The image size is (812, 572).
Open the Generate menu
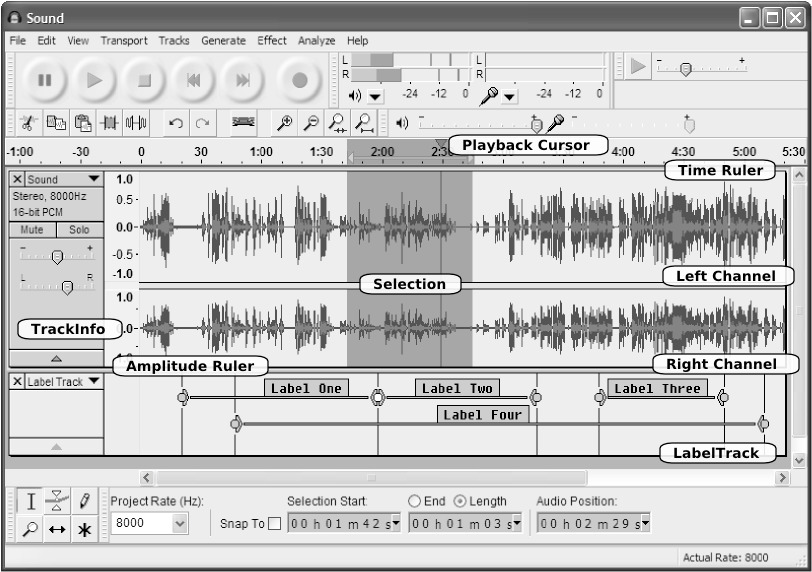click(223, 41)
